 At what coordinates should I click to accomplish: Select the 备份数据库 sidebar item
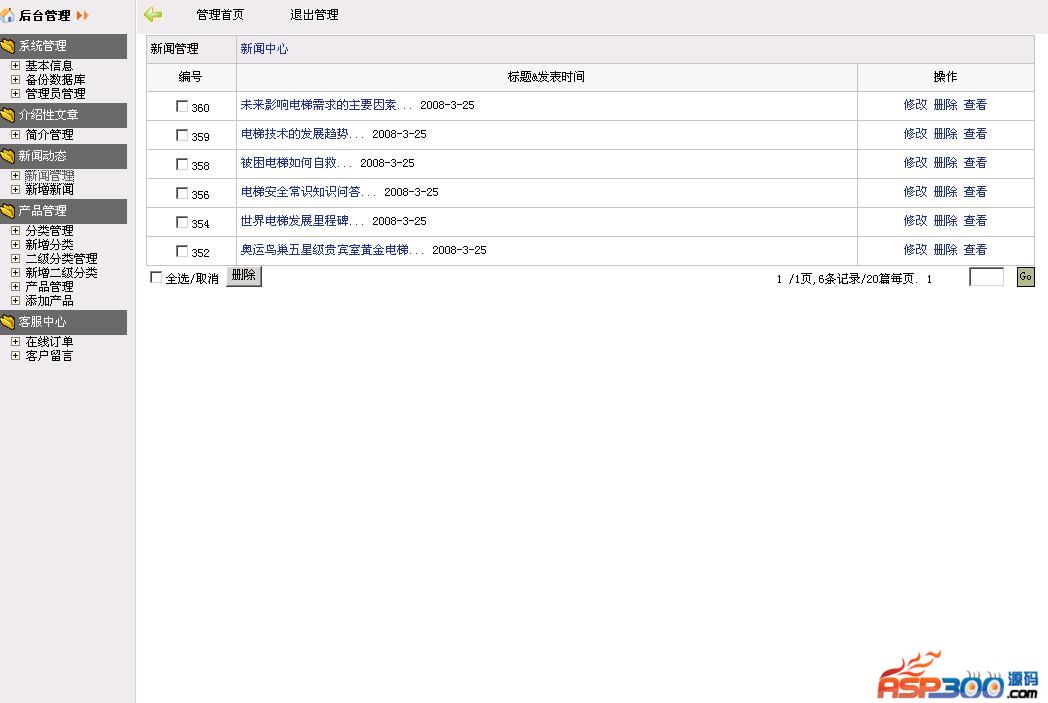pyautogui.click(x=55, y=80)
